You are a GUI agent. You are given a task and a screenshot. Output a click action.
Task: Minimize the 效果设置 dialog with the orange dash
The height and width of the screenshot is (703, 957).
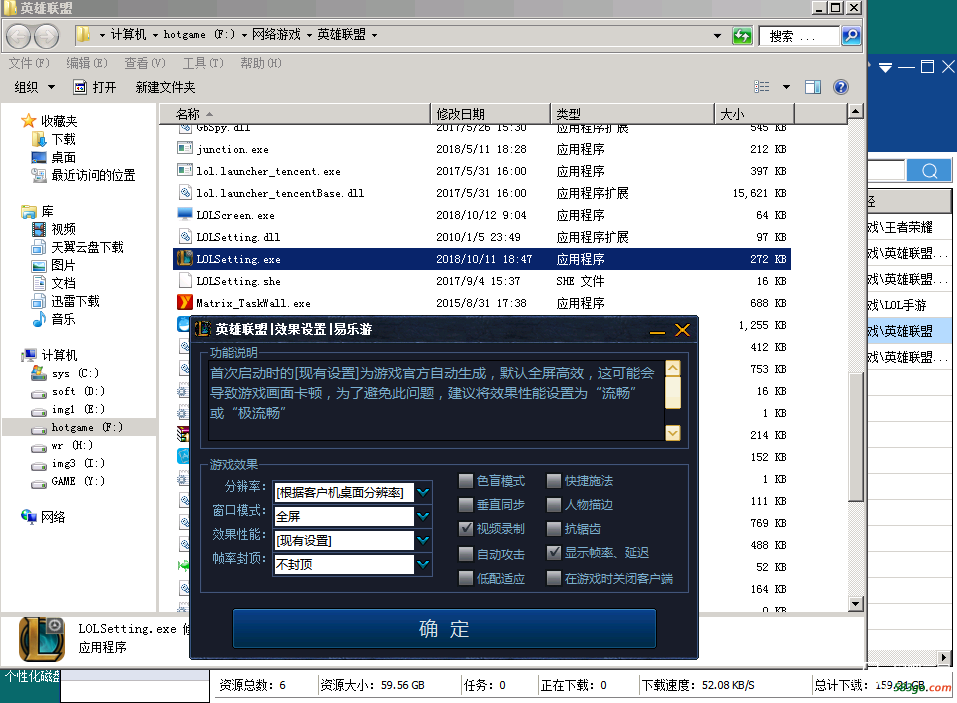pos(657,332)
